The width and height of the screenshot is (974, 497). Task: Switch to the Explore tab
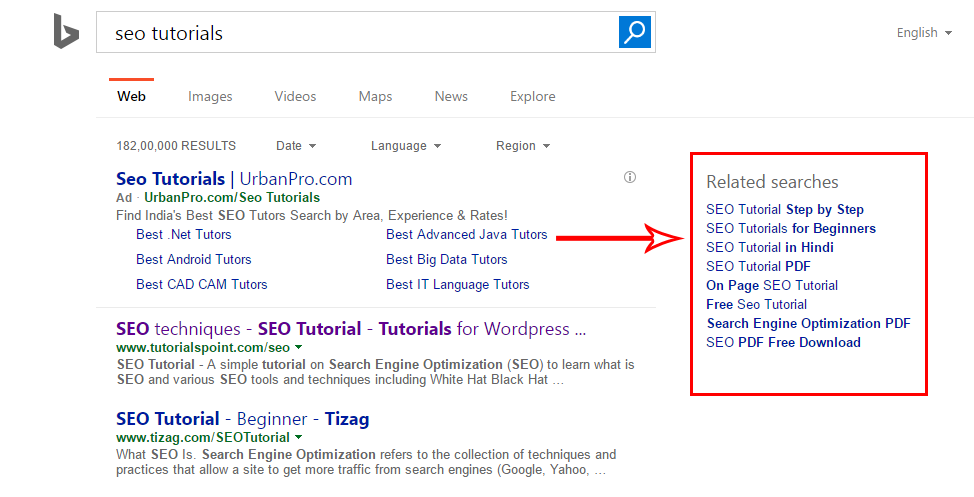point(532,96)
